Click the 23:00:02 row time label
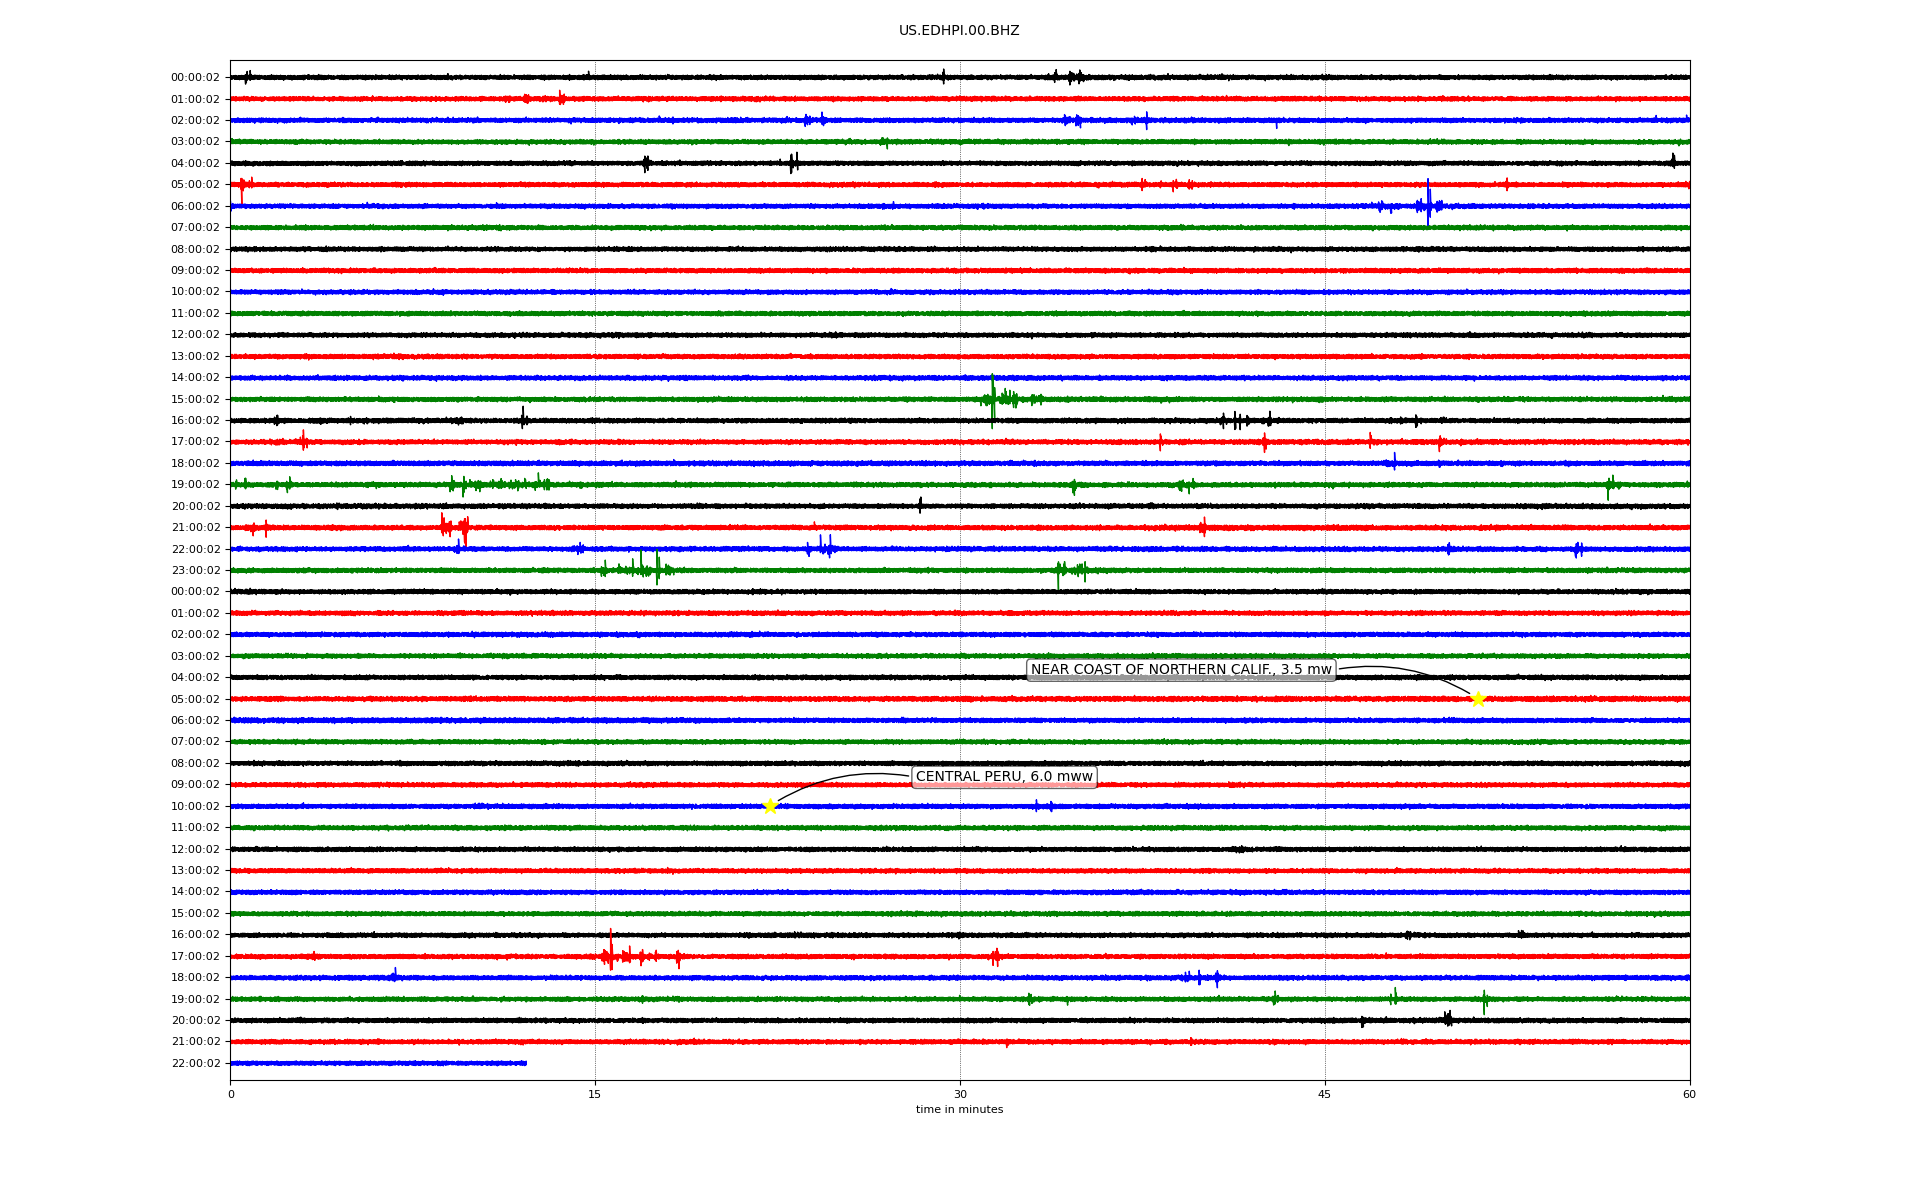 195,571
